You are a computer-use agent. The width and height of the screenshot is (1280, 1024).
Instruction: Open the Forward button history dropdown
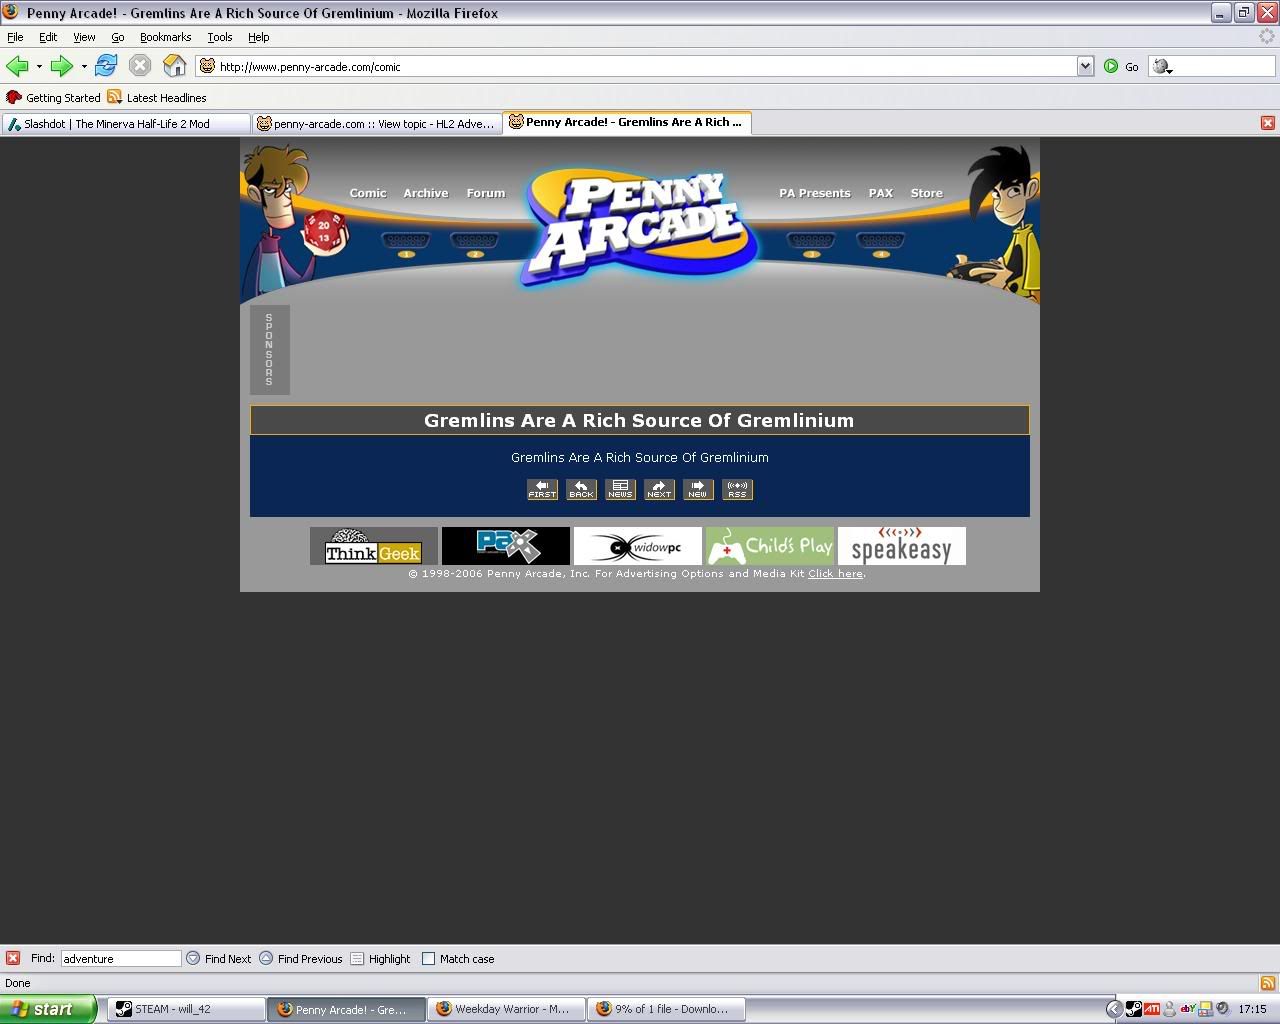[x=84, y=67]
